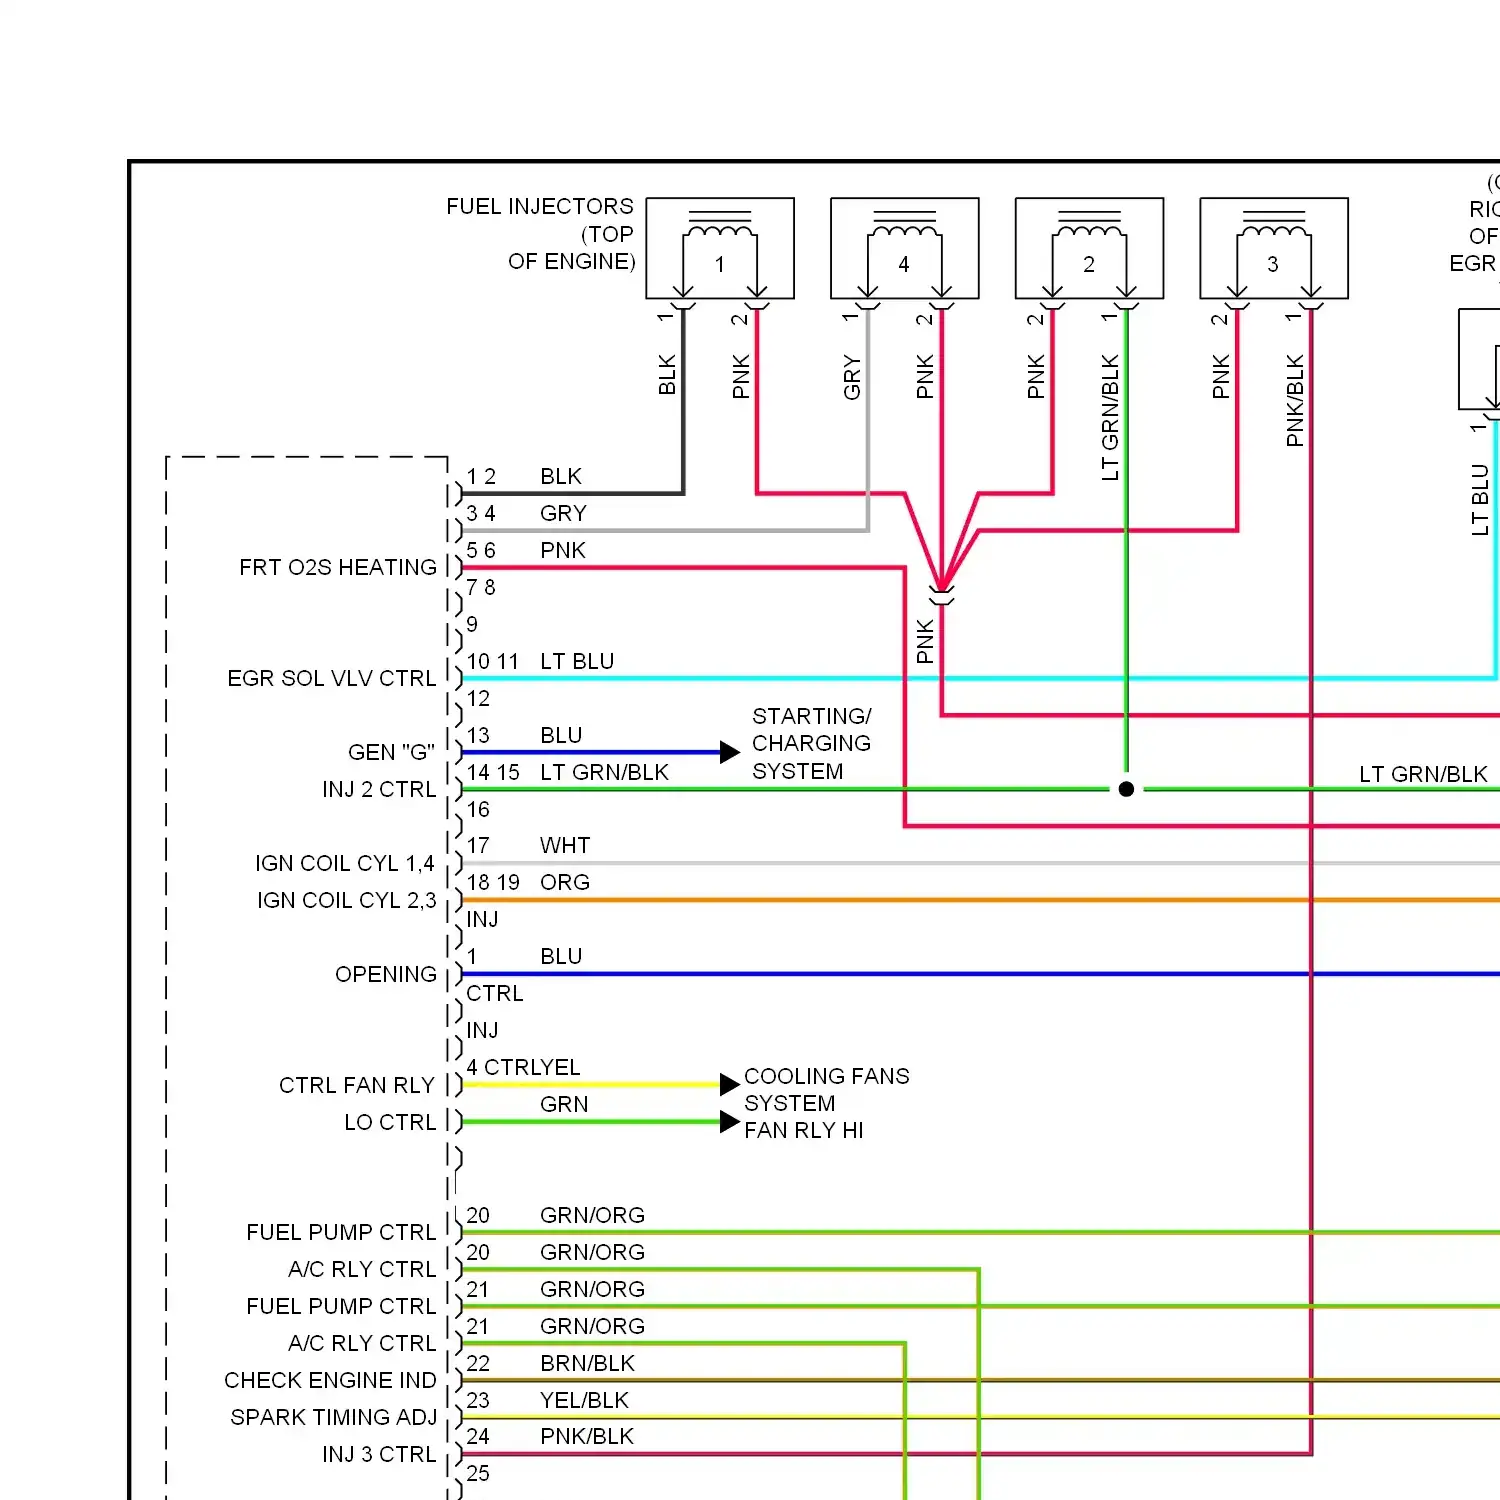Select the BRN/BLK label at pin 22
Screen dimensions: 1500x1500
click(x=587, y=1364)
